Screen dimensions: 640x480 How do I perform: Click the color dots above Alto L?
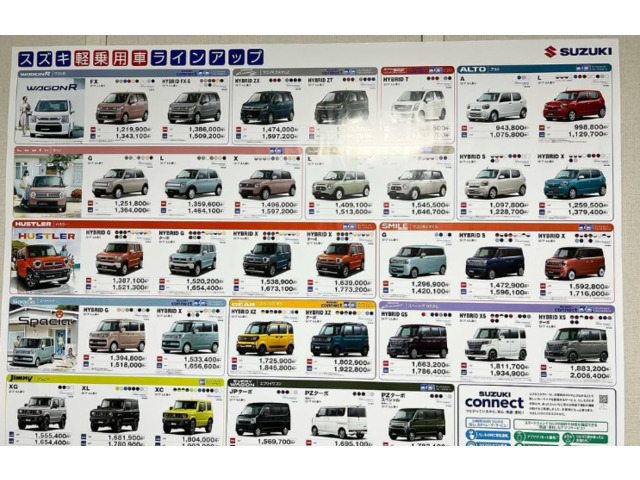[590, 78]
